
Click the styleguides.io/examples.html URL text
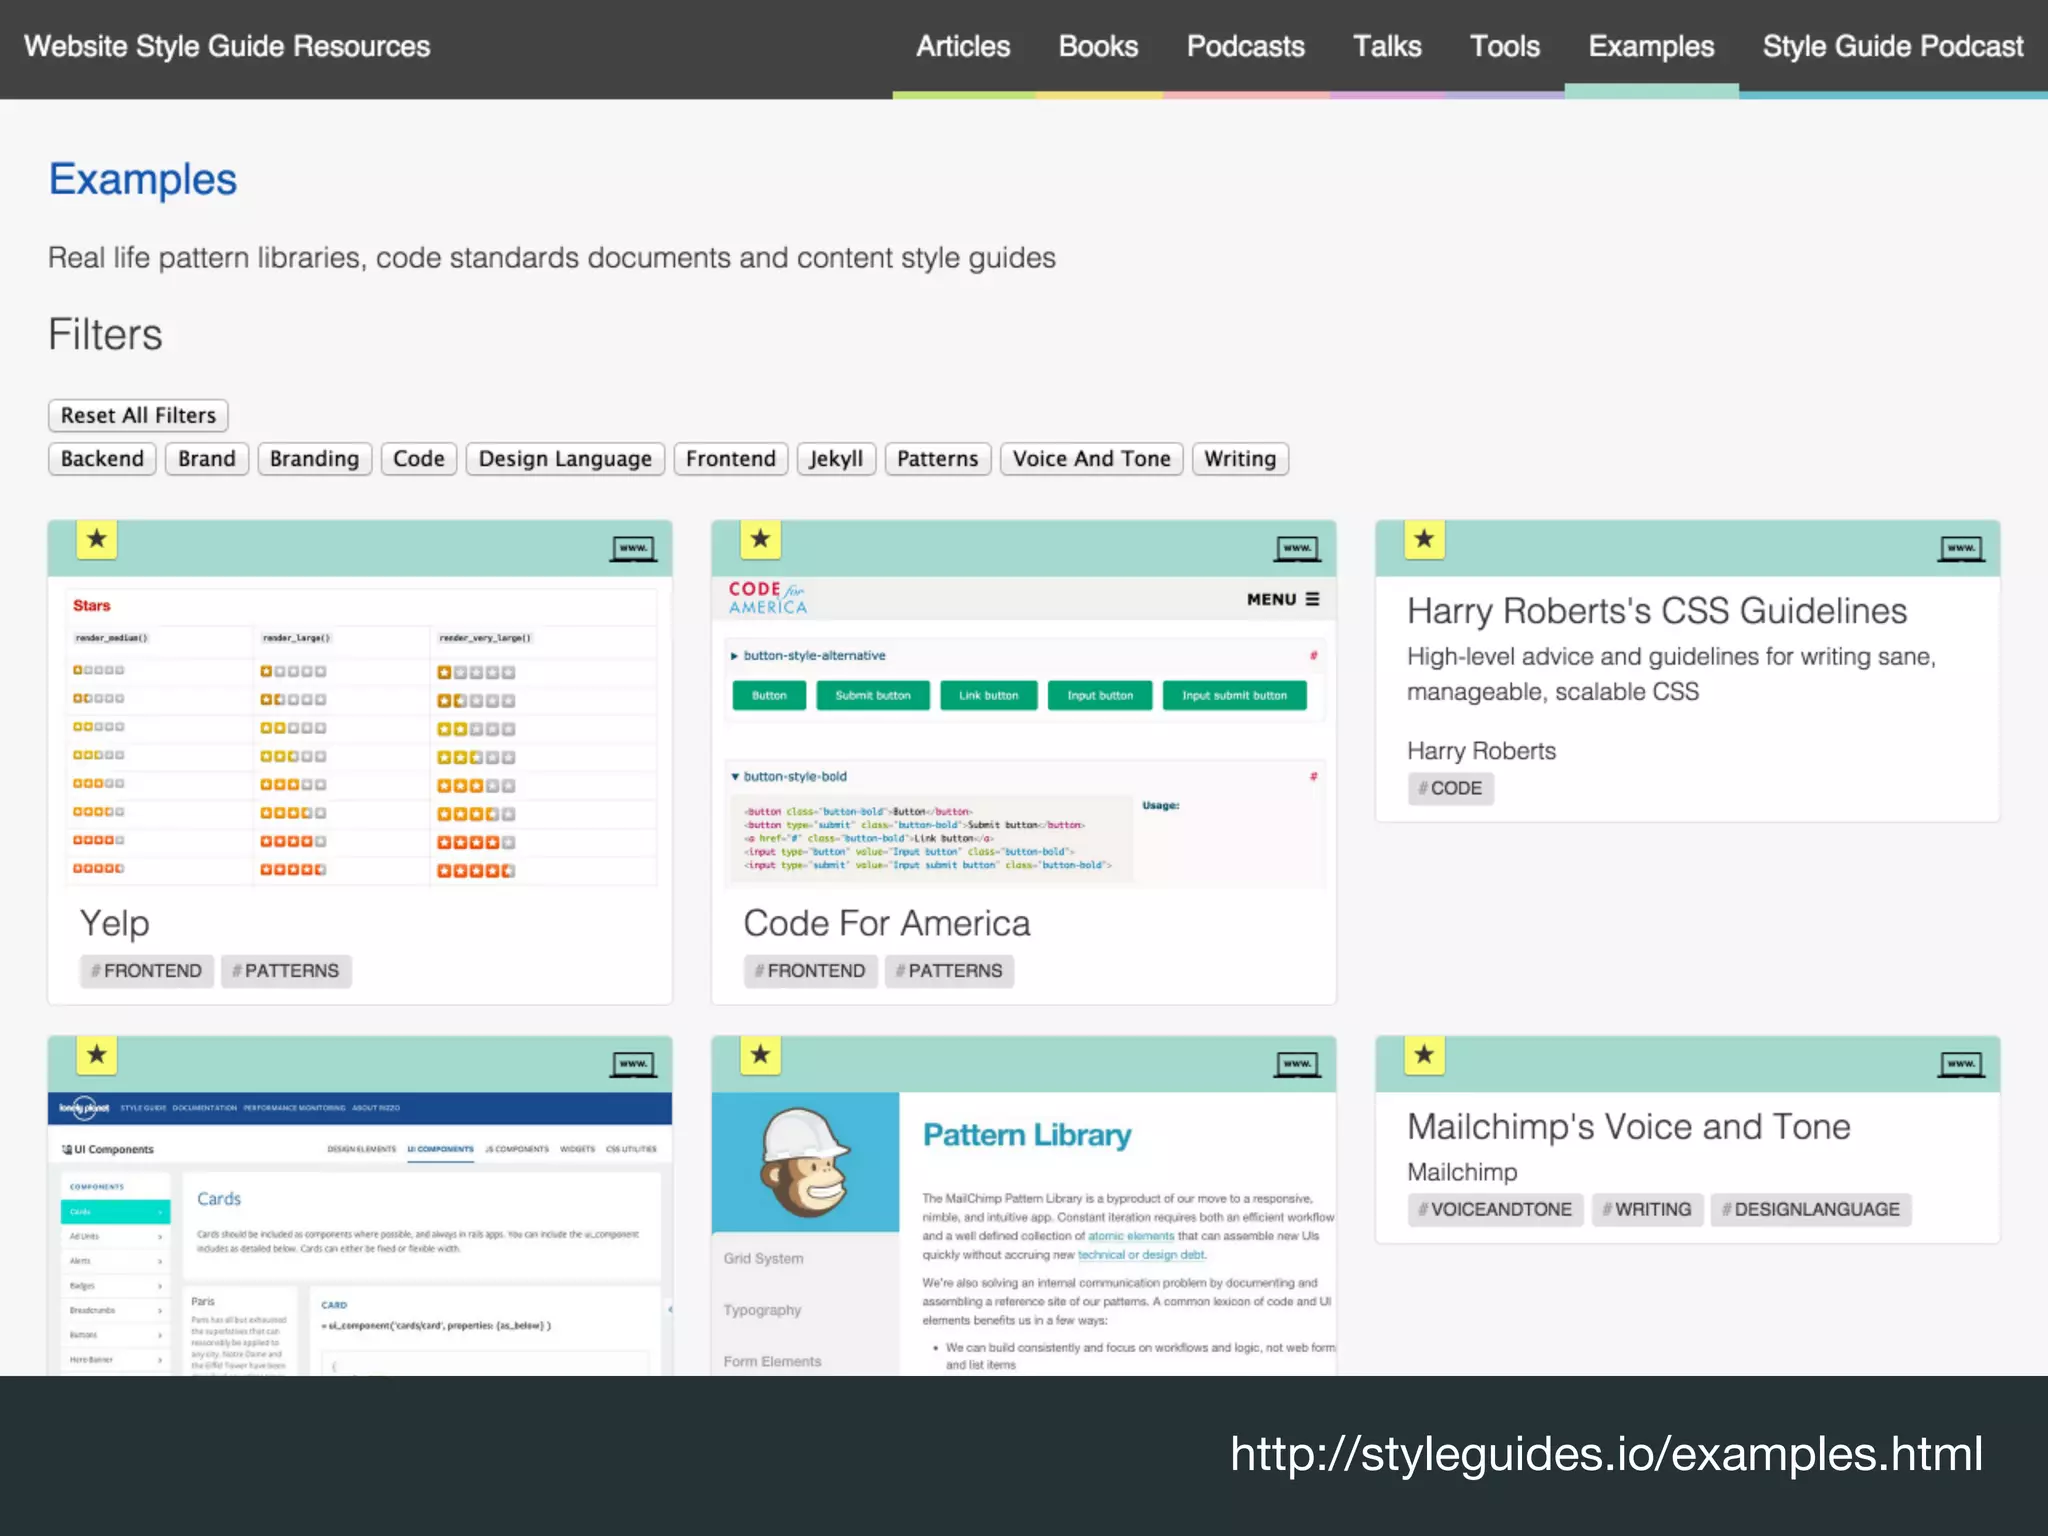pos(1606,1454)
